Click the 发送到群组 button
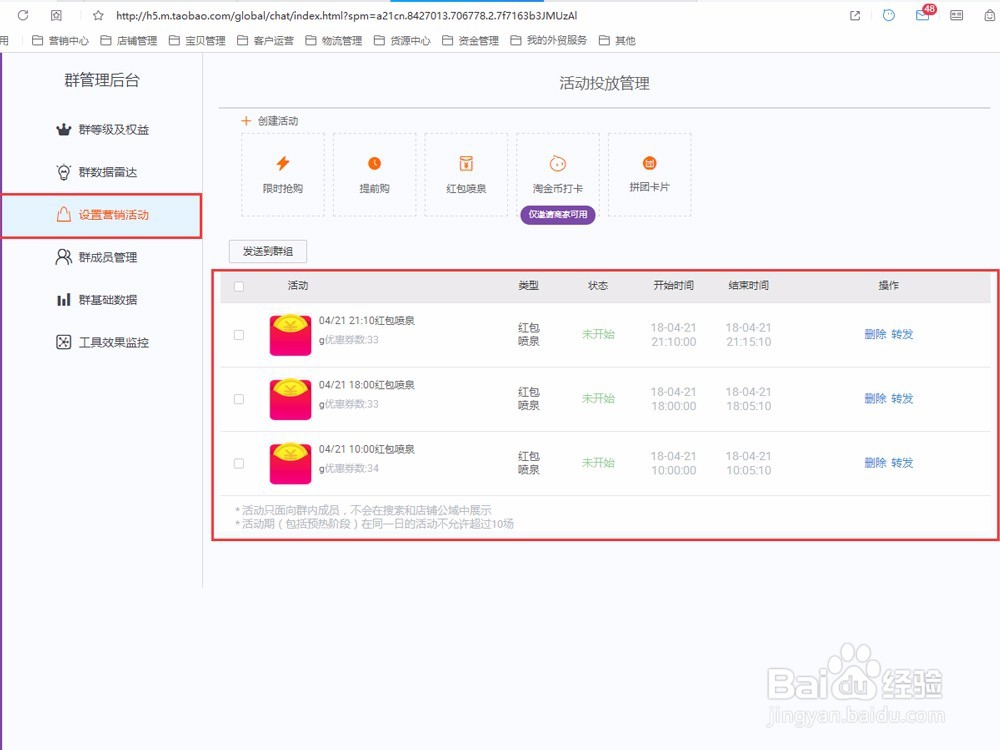Image resolution: width=1000 pixels, height=750 pixels. (x=266, y=251)
